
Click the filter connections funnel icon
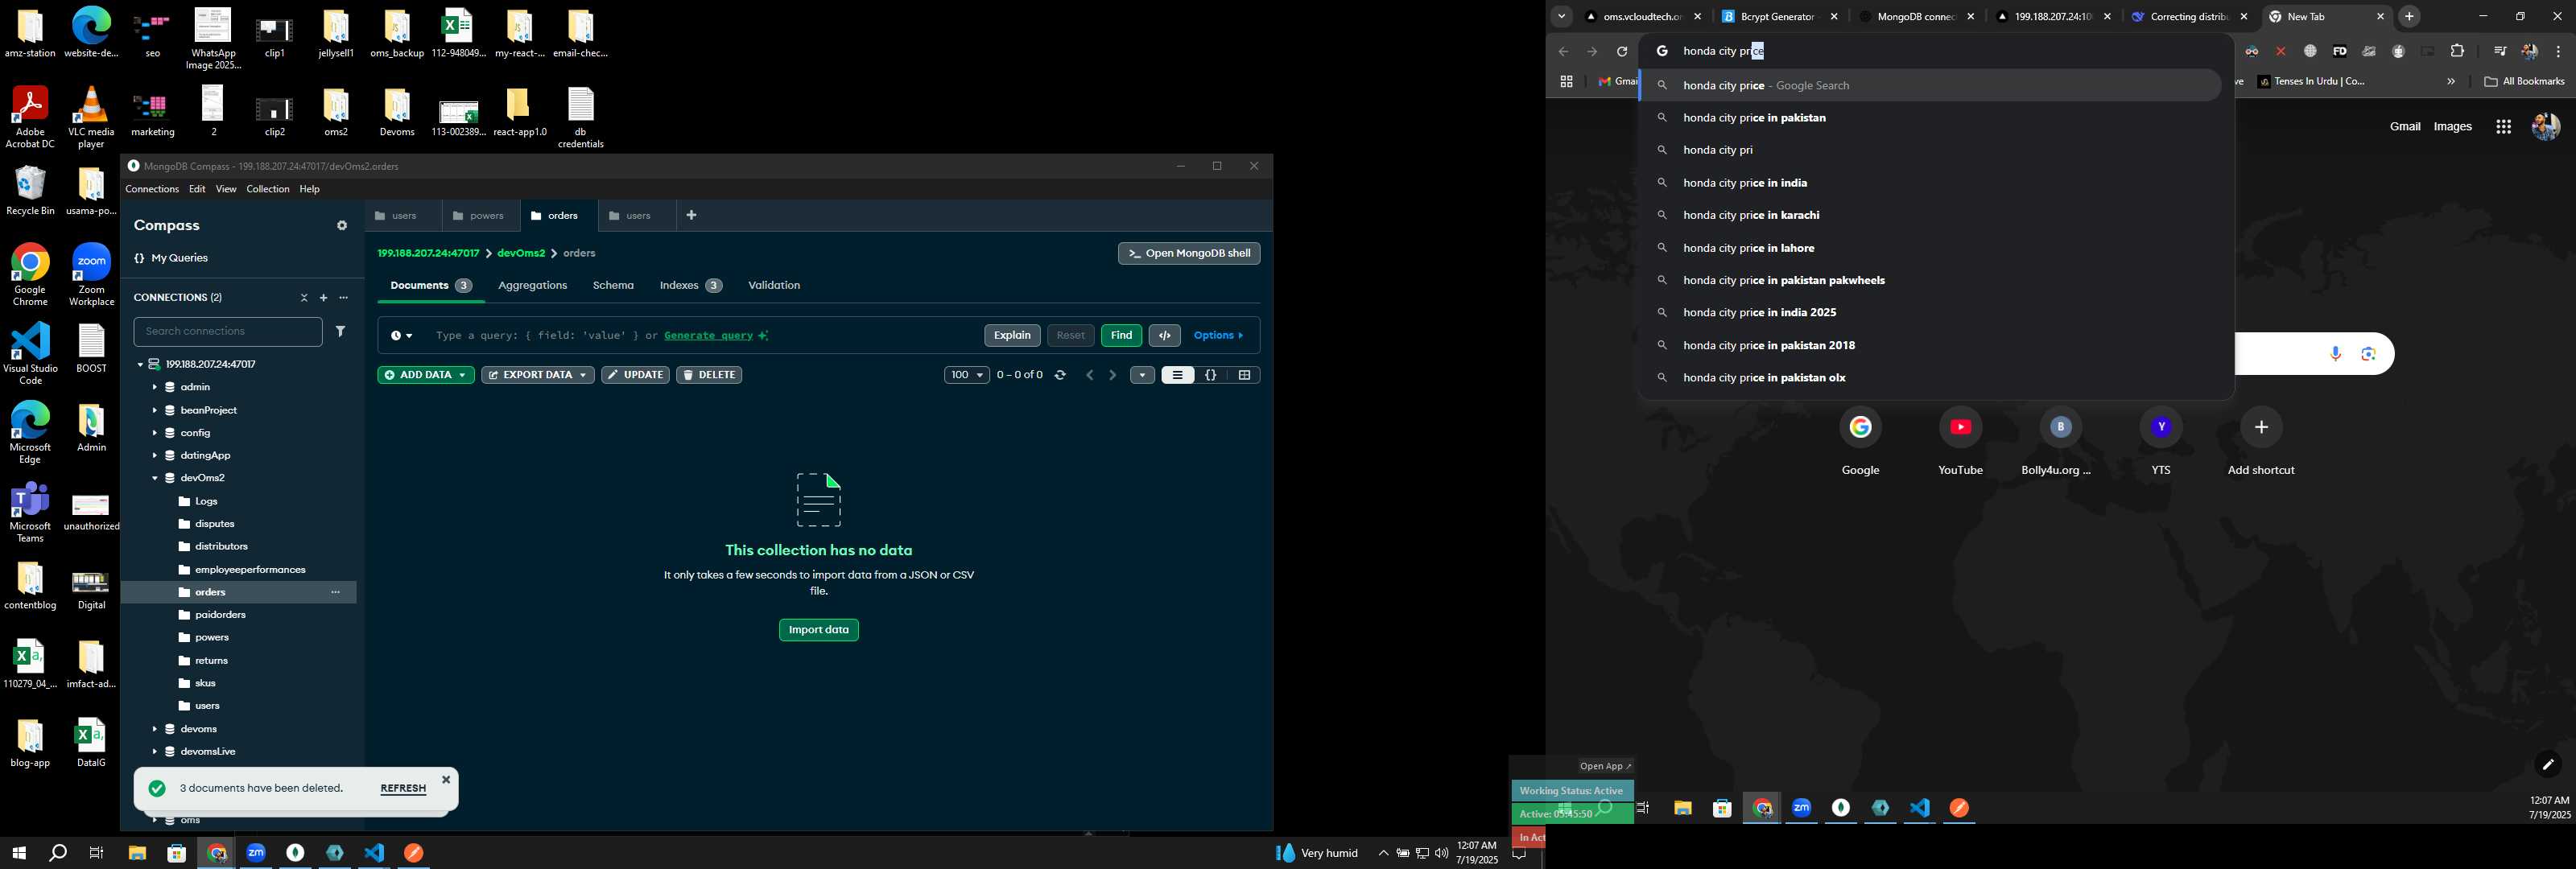click(x=341, y=332)
